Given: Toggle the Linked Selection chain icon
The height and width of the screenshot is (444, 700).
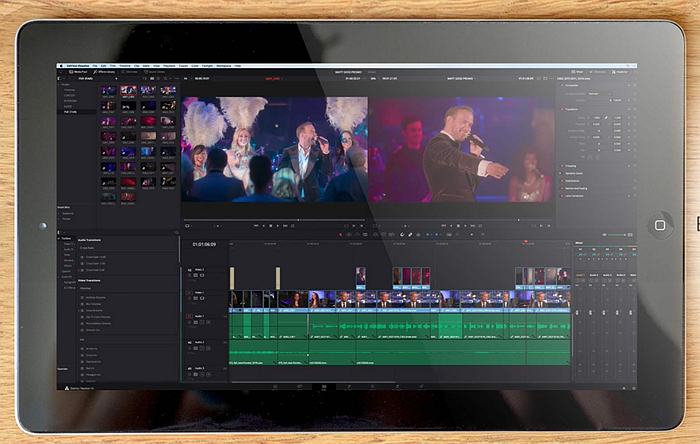Looking at the screenshot, I should pyautogui.click(x=410, y=234).
